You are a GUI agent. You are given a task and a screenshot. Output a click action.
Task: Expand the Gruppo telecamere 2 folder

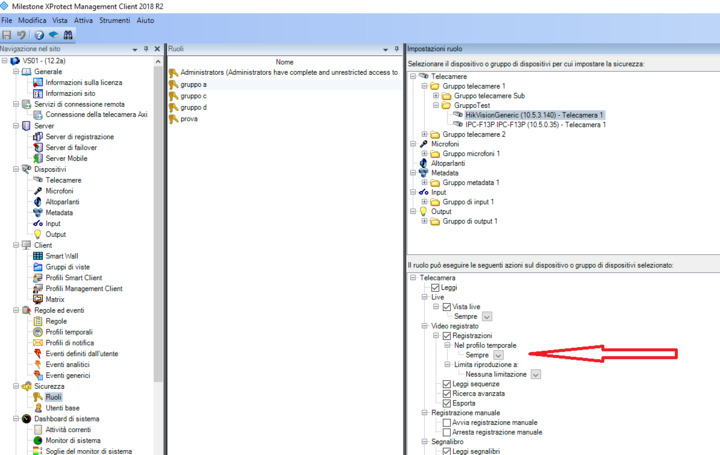coord(424,134)
